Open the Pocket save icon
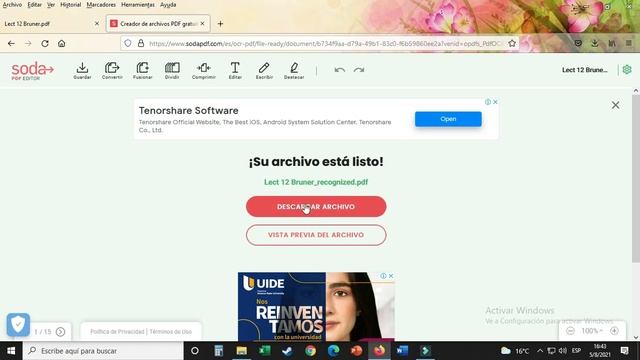 pos(578,43)
